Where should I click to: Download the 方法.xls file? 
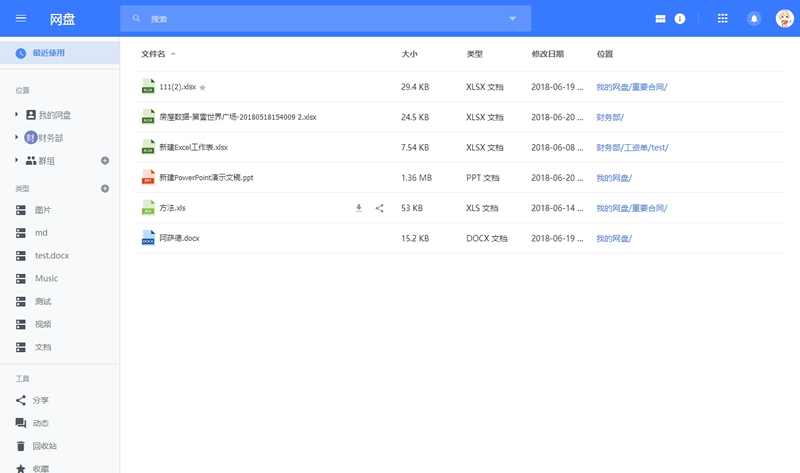click(359, 208)
